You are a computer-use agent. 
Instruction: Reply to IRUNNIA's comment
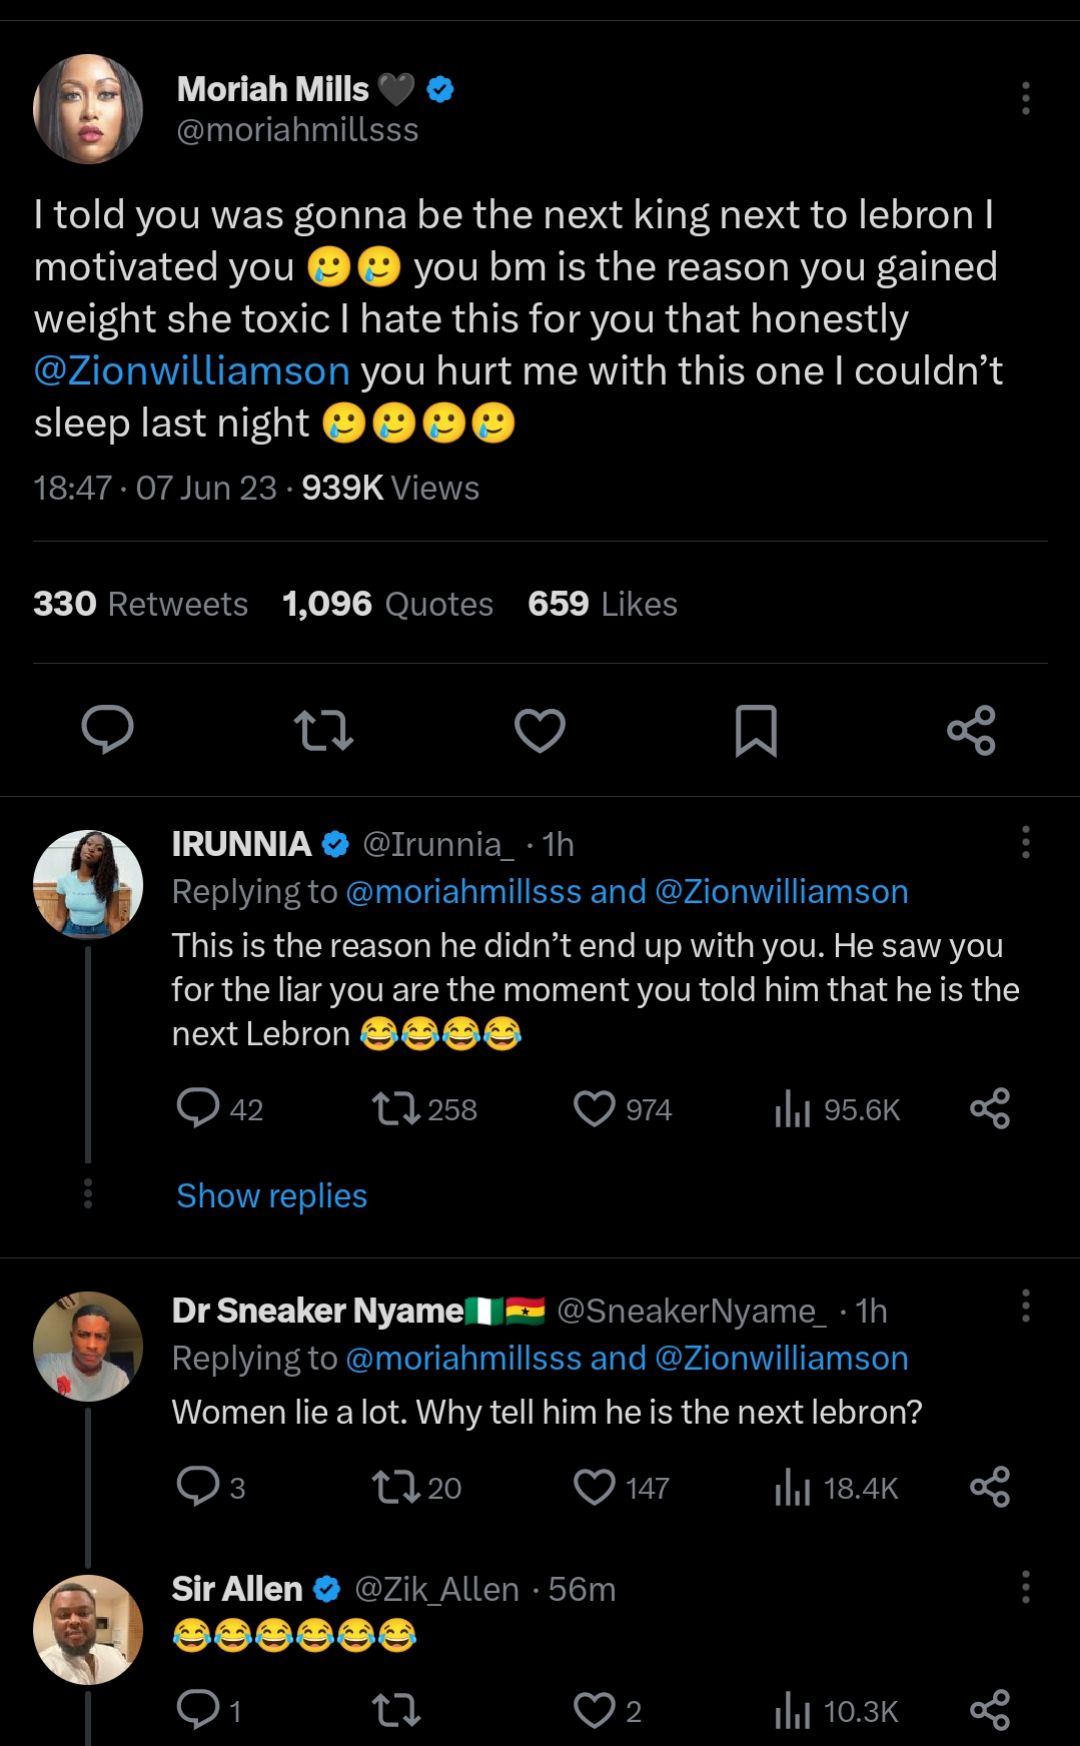(198, 1108)
